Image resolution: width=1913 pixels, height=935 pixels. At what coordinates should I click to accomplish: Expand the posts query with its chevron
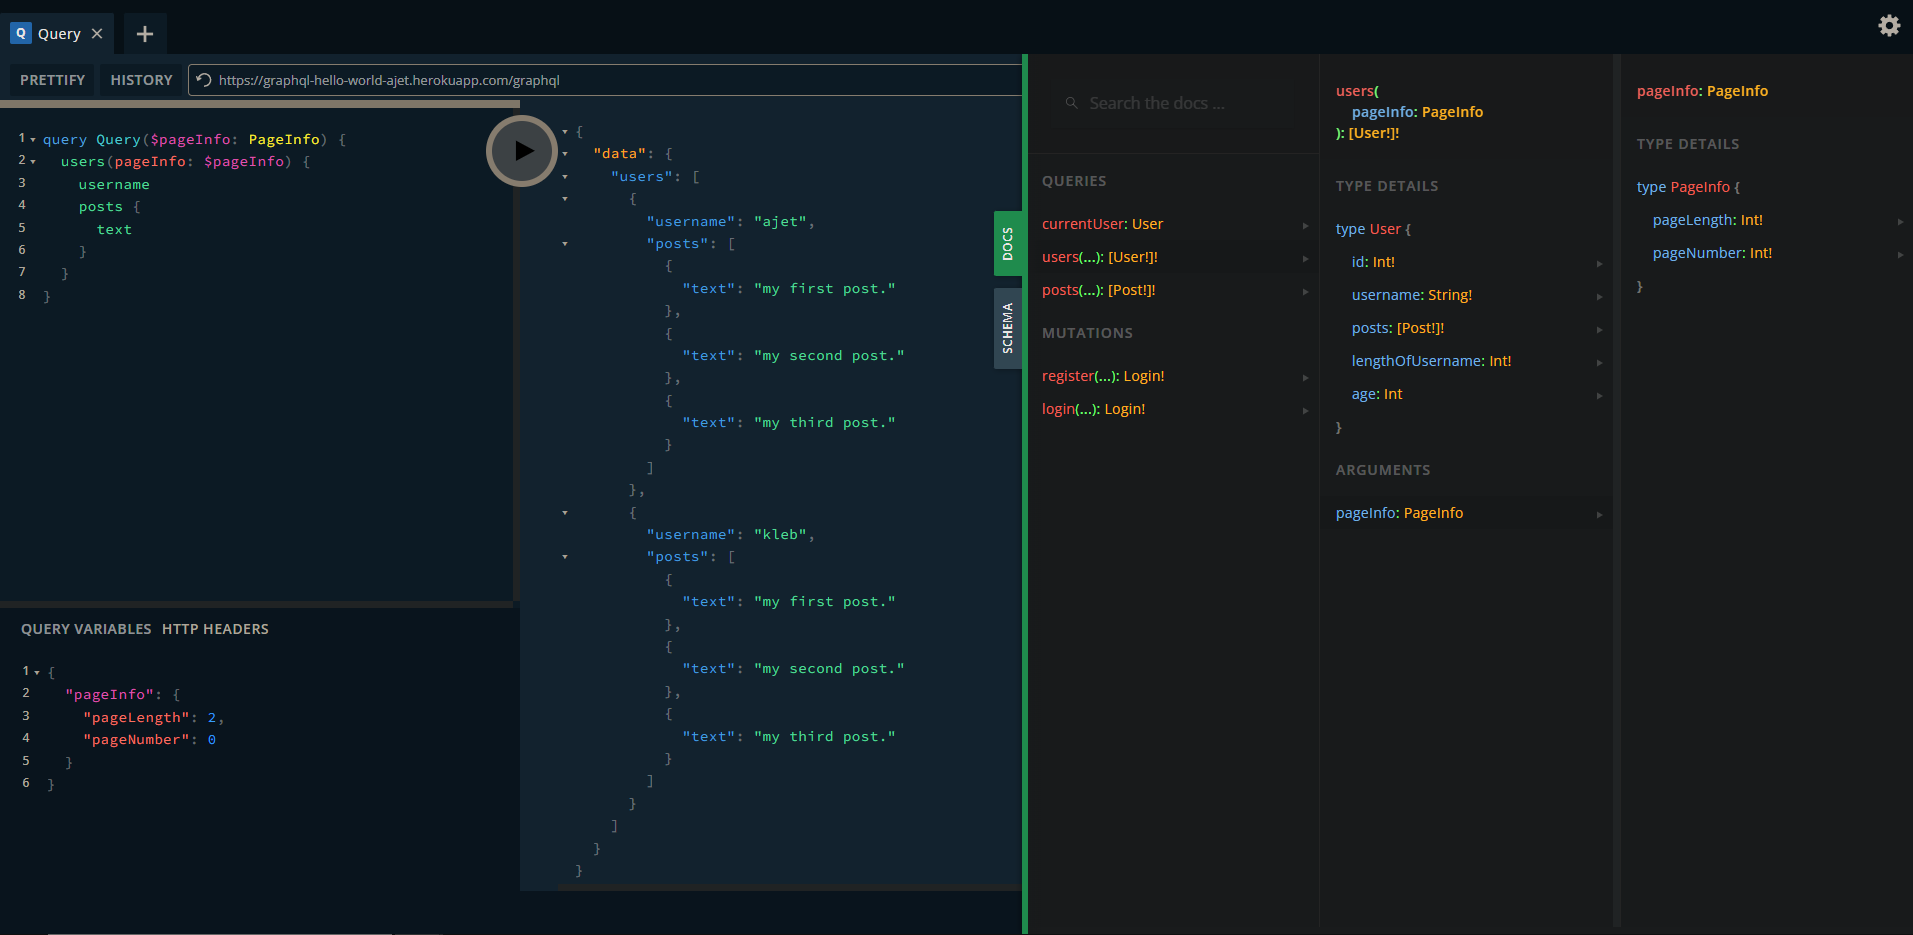(1304, 292)
